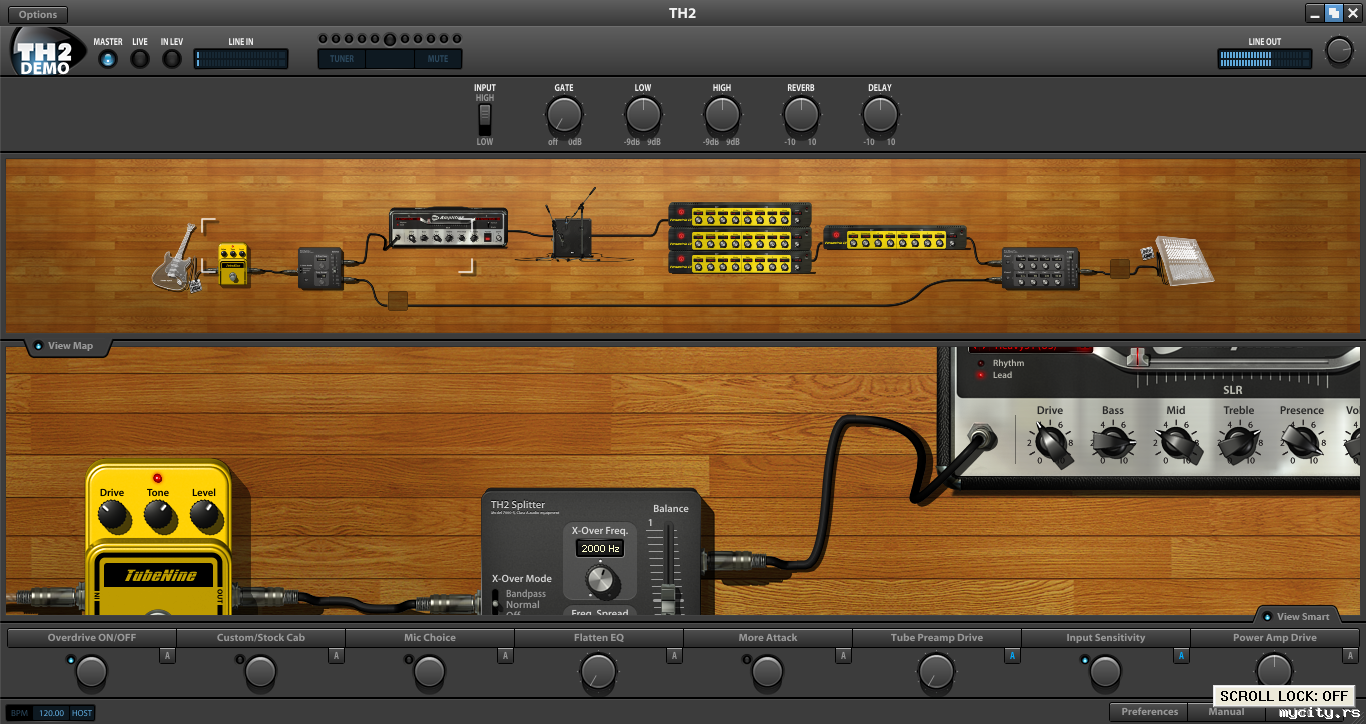The image size is (1366, 724).
Task: Open the Options menu
Action: 38,15
